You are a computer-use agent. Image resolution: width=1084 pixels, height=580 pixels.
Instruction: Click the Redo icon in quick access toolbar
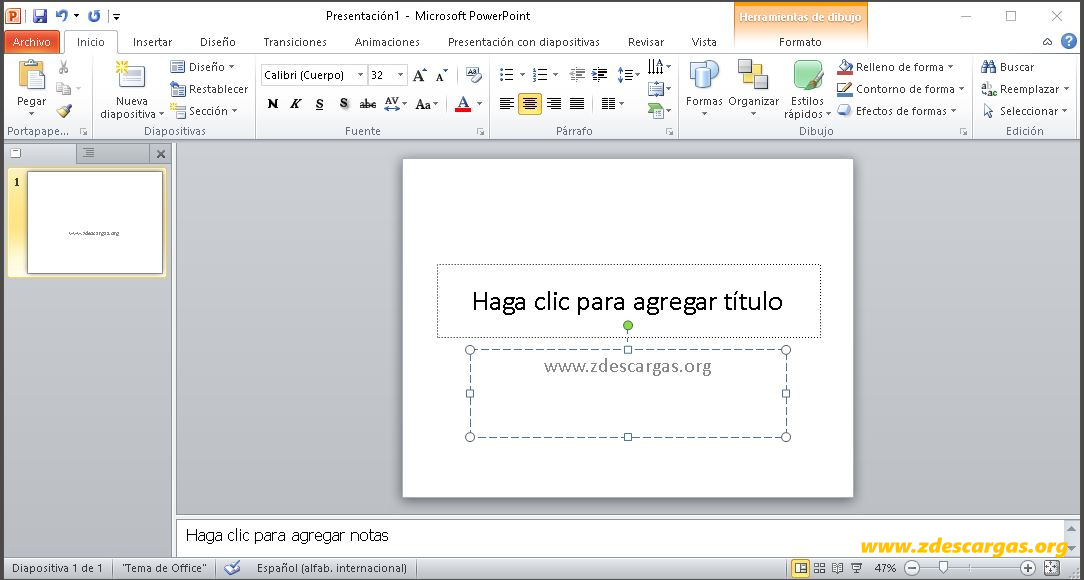(x=94, y=15)
